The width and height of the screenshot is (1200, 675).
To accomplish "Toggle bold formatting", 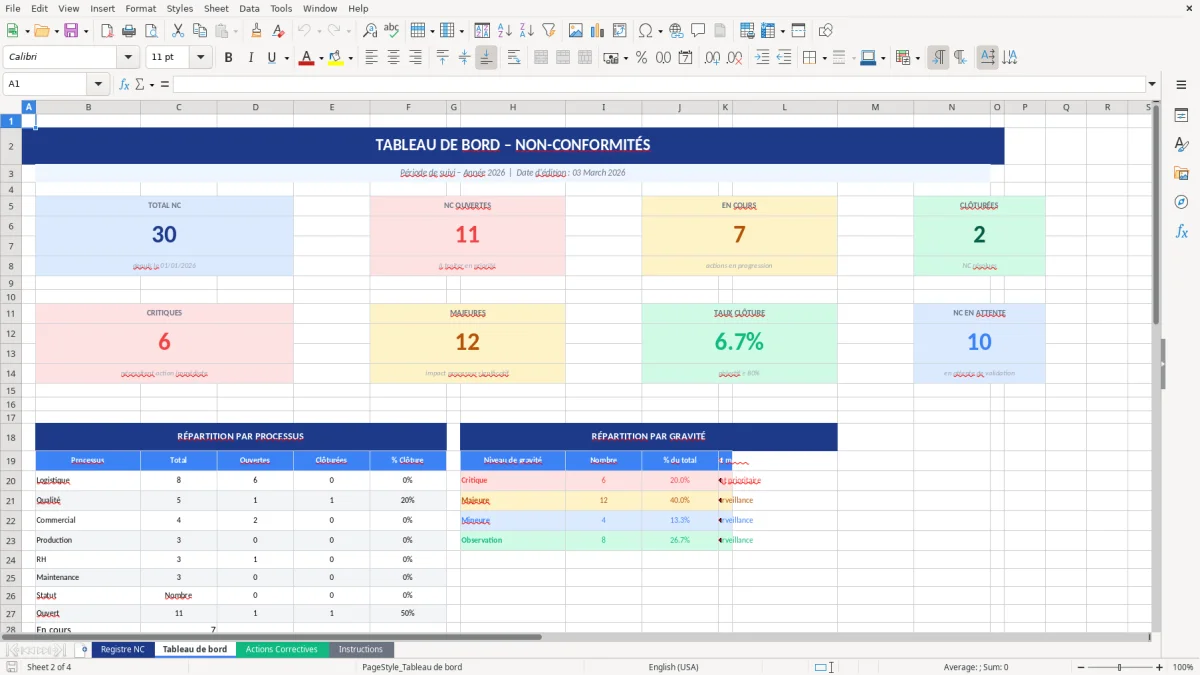I will pos(228,57).
